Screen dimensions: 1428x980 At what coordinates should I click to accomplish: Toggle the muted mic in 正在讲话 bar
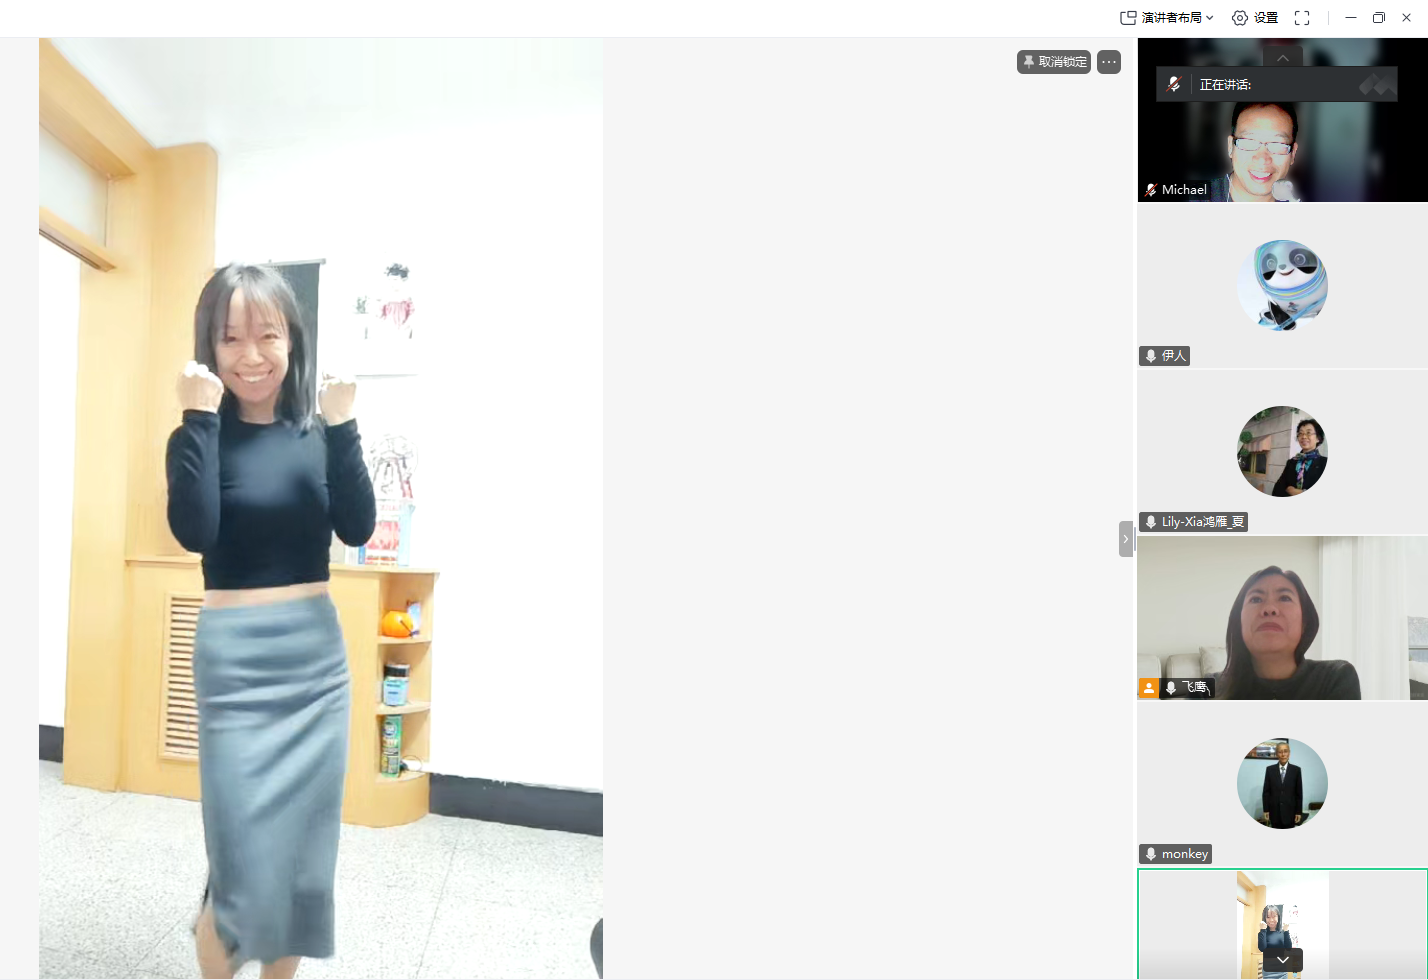click(x=1174, y=84)
